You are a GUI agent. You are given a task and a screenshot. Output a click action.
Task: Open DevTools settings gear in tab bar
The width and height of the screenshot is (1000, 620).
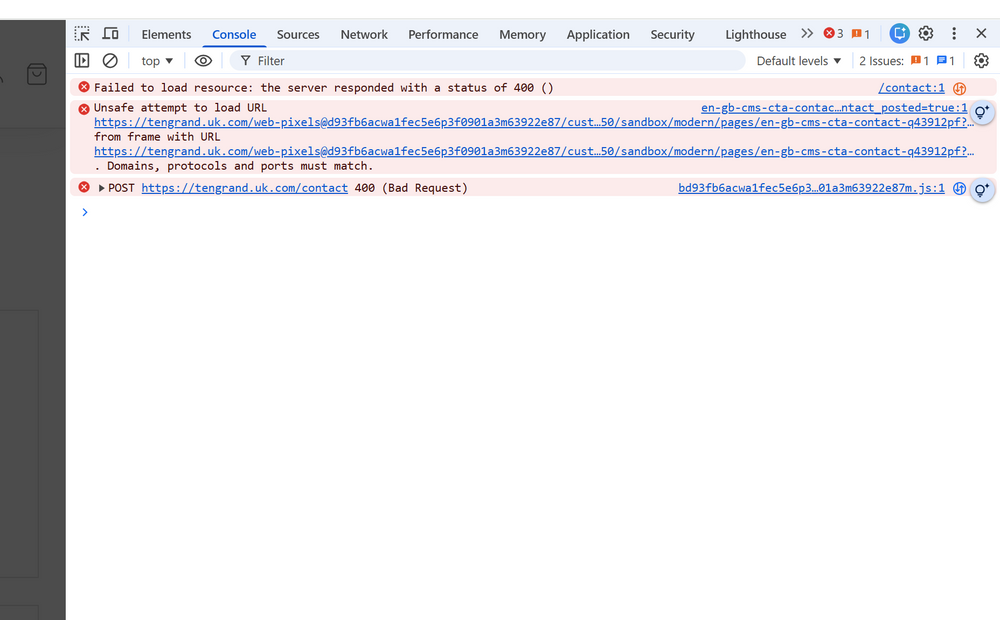[926, 33]
